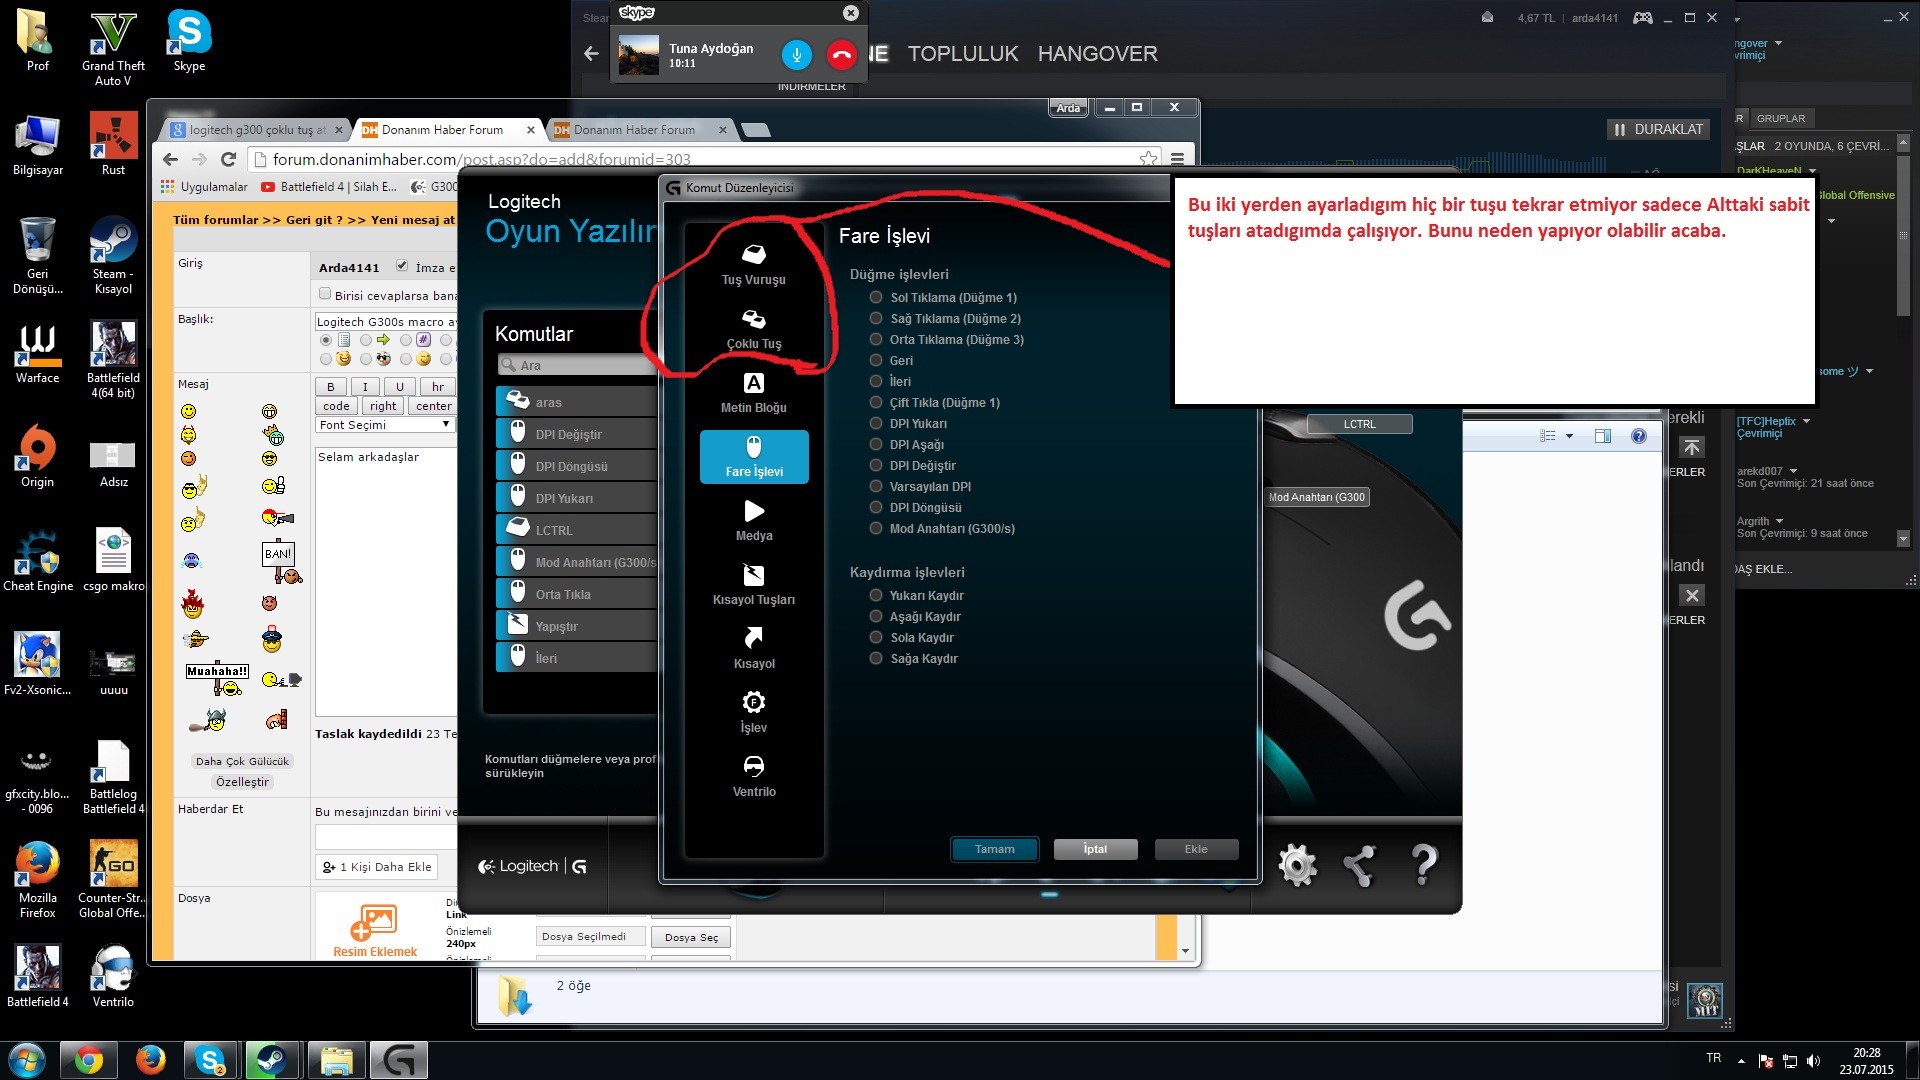Open Logitech settings gear icon
1920x1080 pixels.
1297,865
